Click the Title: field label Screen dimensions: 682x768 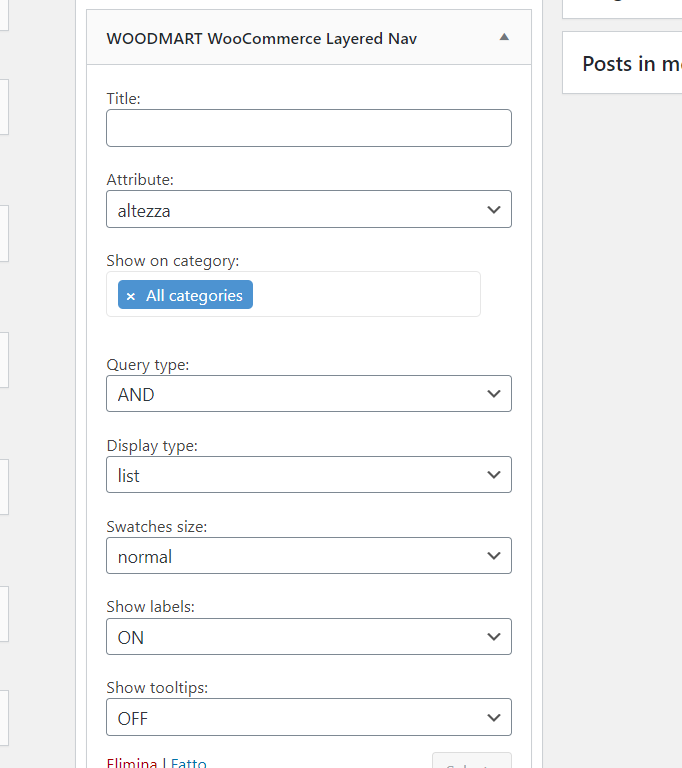pos(124,99)
